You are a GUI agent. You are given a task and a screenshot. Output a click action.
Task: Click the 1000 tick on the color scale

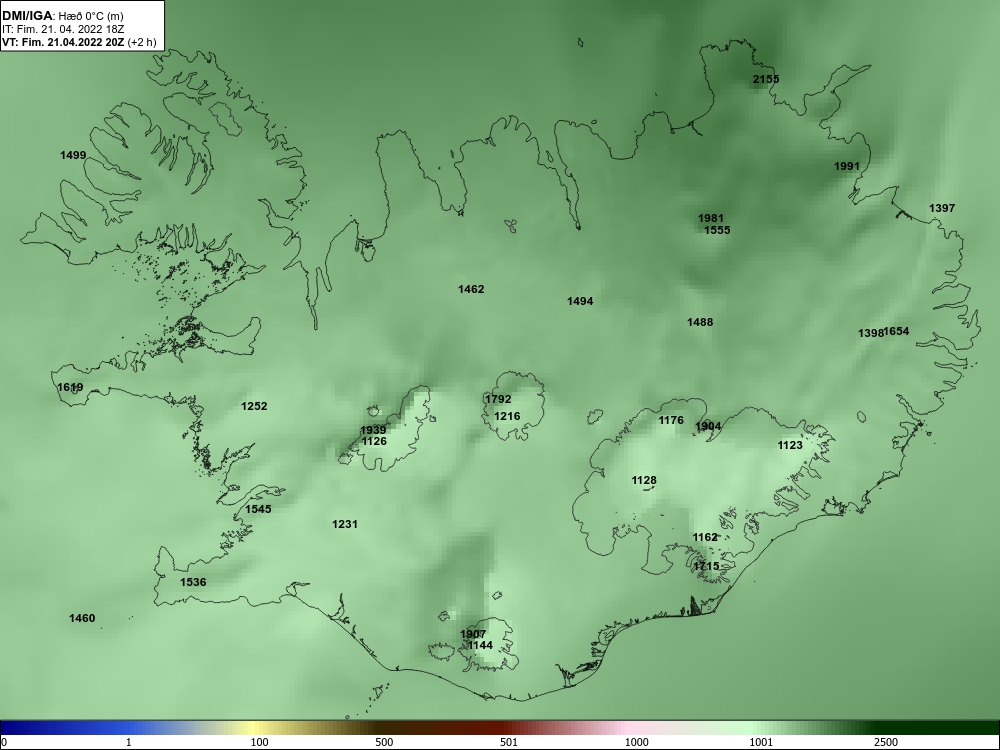636,742
